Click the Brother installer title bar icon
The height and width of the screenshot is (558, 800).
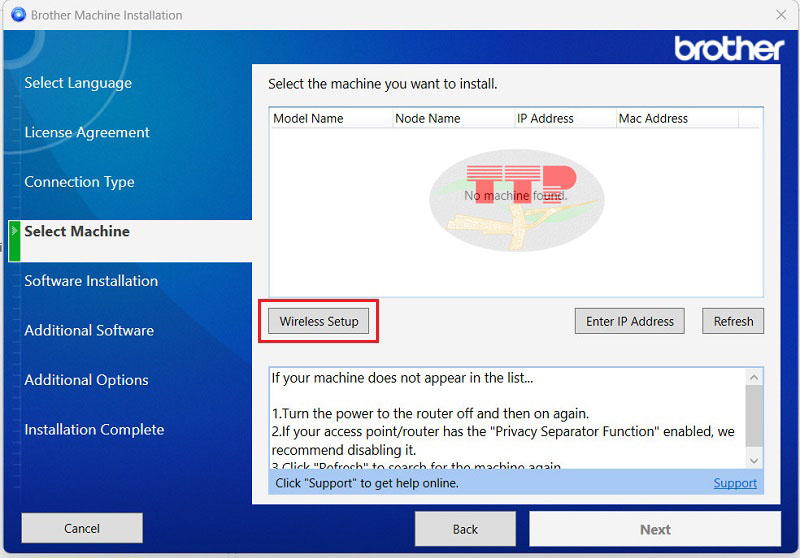pyautogui.click(x=18, y=15)
